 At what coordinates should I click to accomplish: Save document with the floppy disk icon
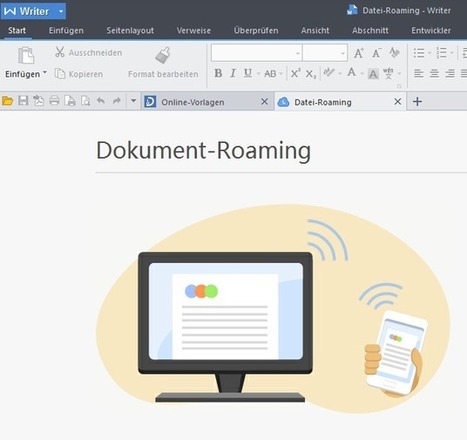(23, 101)
